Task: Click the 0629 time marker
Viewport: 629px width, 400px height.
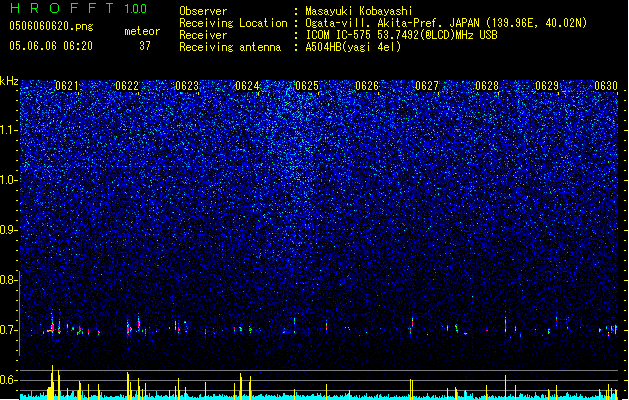Action: tap(547, 86)
